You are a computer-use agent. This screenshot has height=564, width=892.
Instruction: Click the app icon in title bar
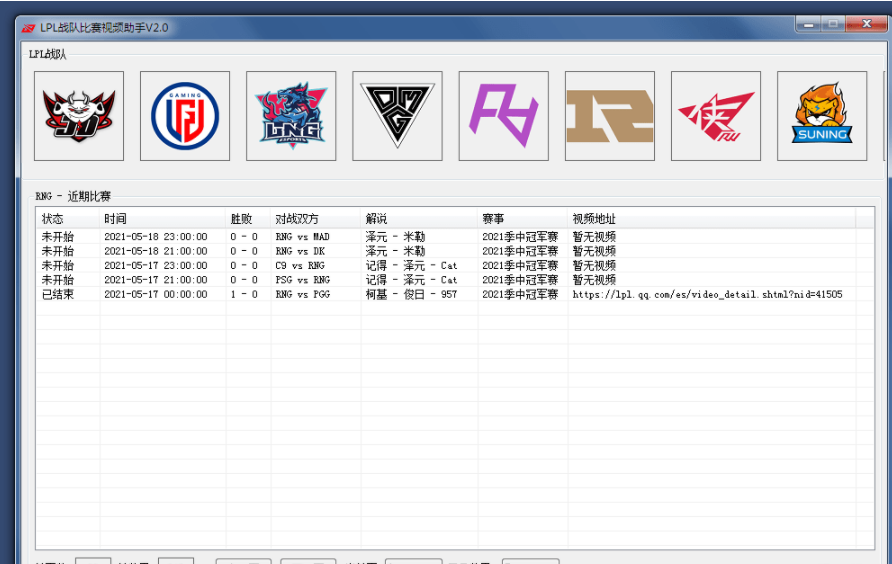coord(28,28)
